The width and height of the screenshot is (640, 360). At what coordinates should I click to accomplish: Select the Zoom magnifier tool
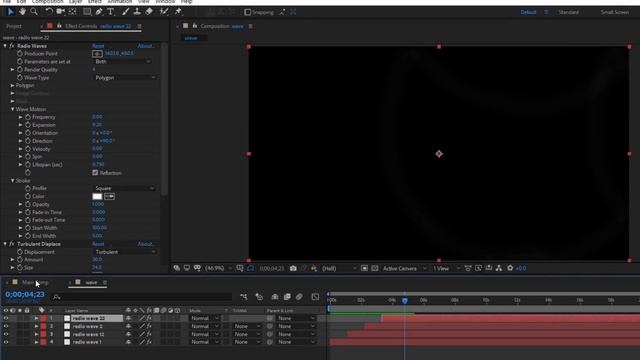point(34,12)
